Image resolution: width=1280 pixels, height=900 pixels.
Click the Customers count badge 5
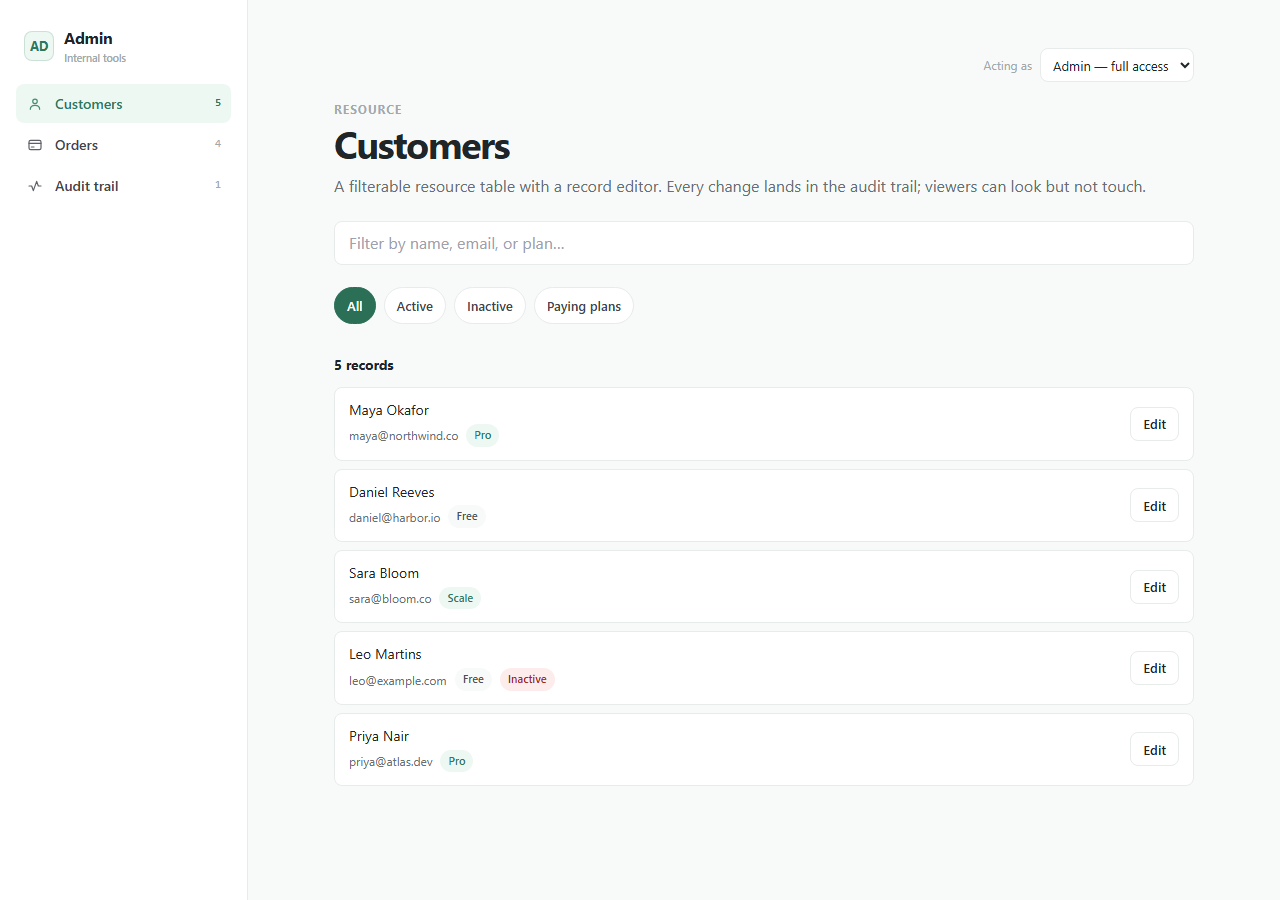218,103
